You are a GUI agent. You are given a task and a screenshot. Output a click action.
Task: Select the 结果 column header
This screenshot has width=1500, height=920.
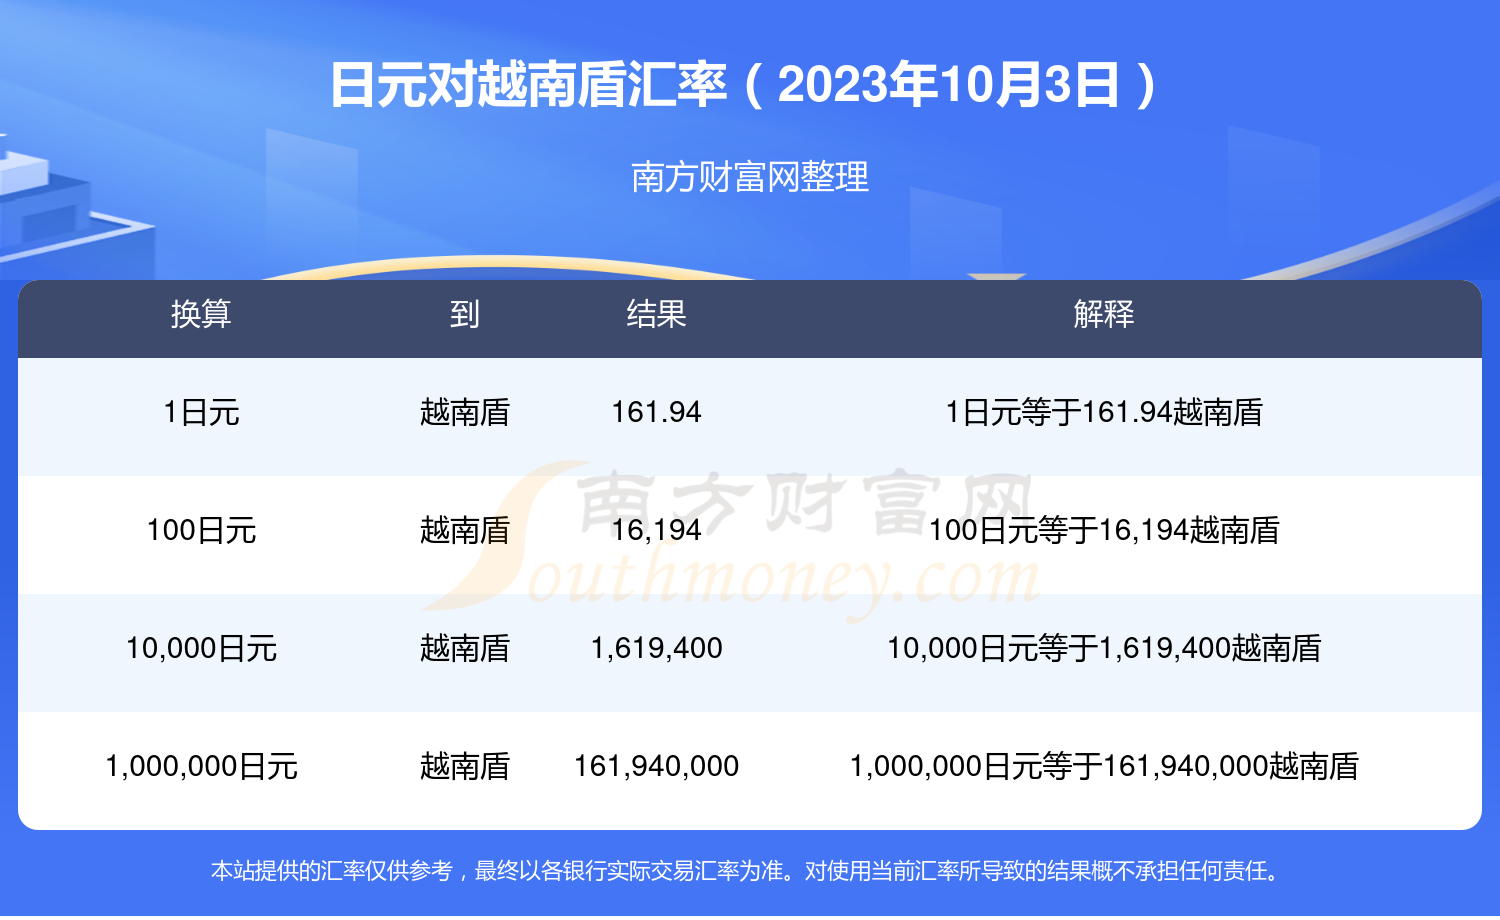click(656, 314)
